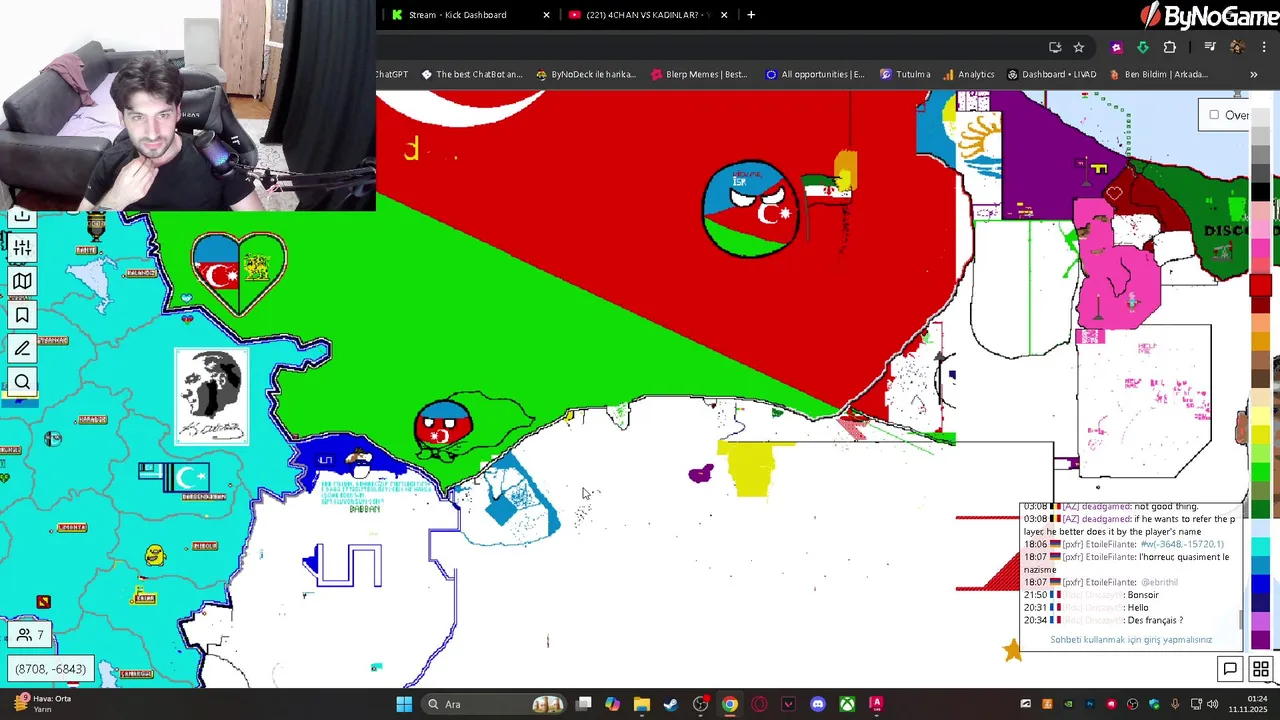Click the install app icon in the address bar
Viewport: 1280px width, 720px height.
coord(1055,47)
